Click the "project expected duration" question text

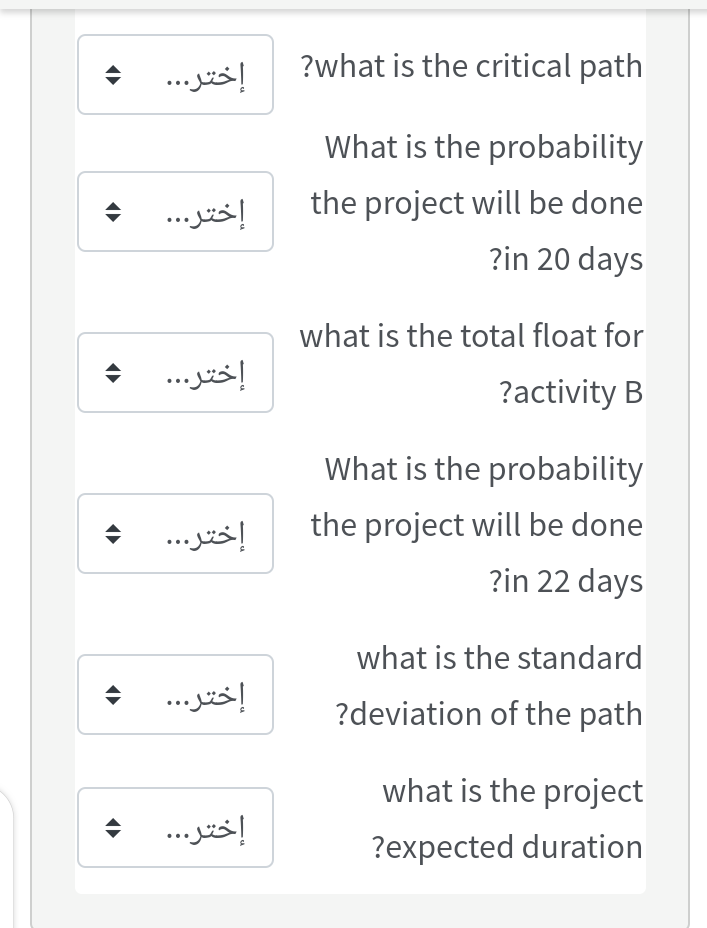[507, 819]
